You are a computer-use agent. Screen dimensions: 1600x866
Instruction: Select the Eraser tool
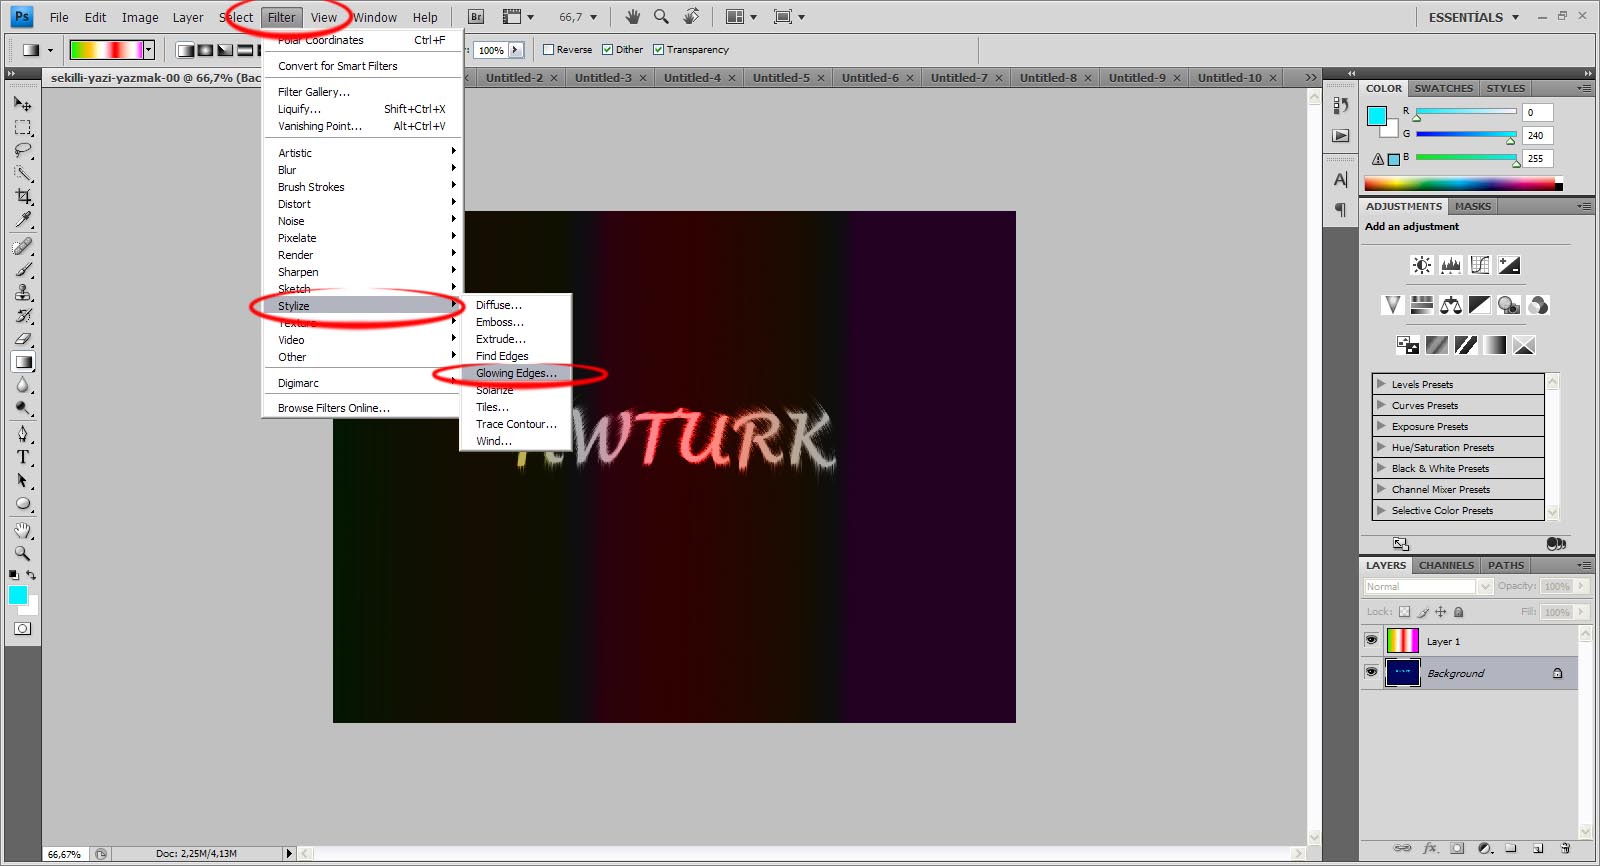[x=23, y=339]
